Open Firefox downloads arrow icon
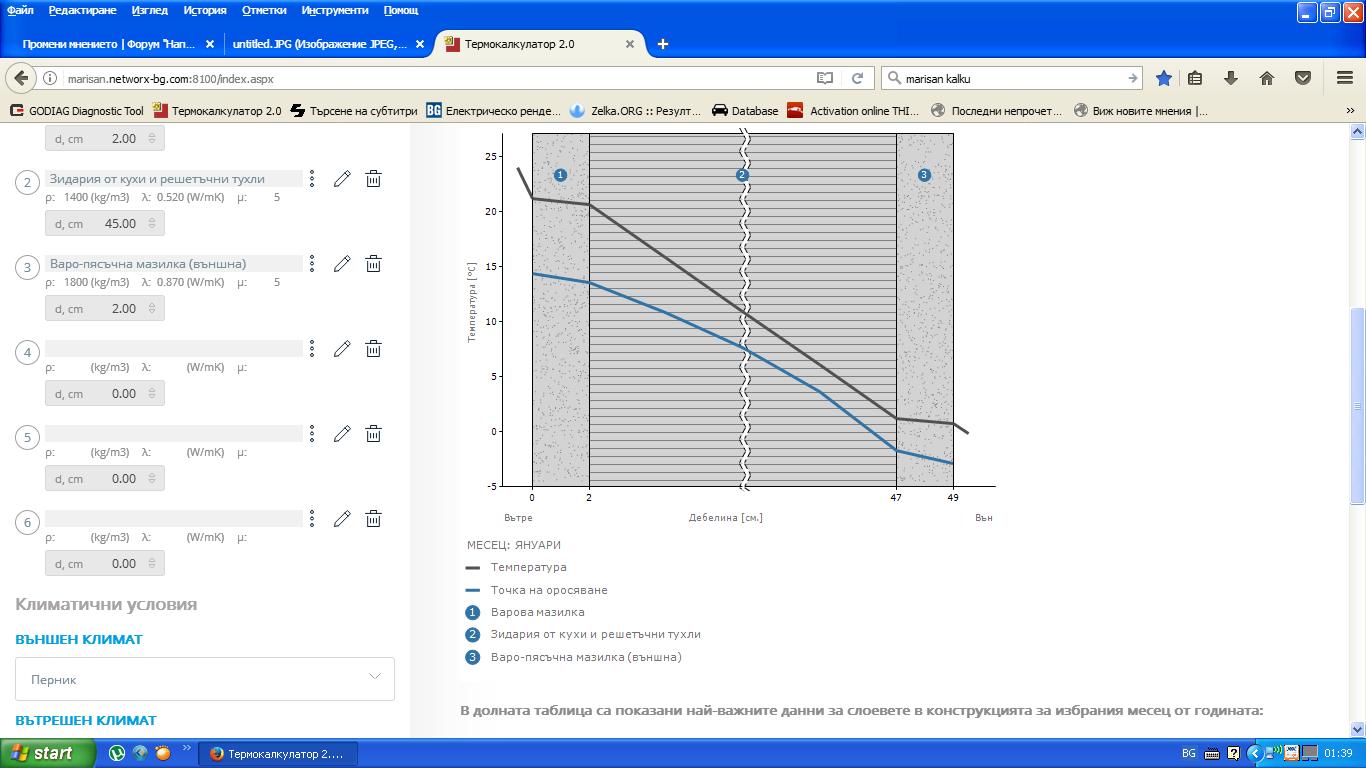 [x=1231, y=78]
